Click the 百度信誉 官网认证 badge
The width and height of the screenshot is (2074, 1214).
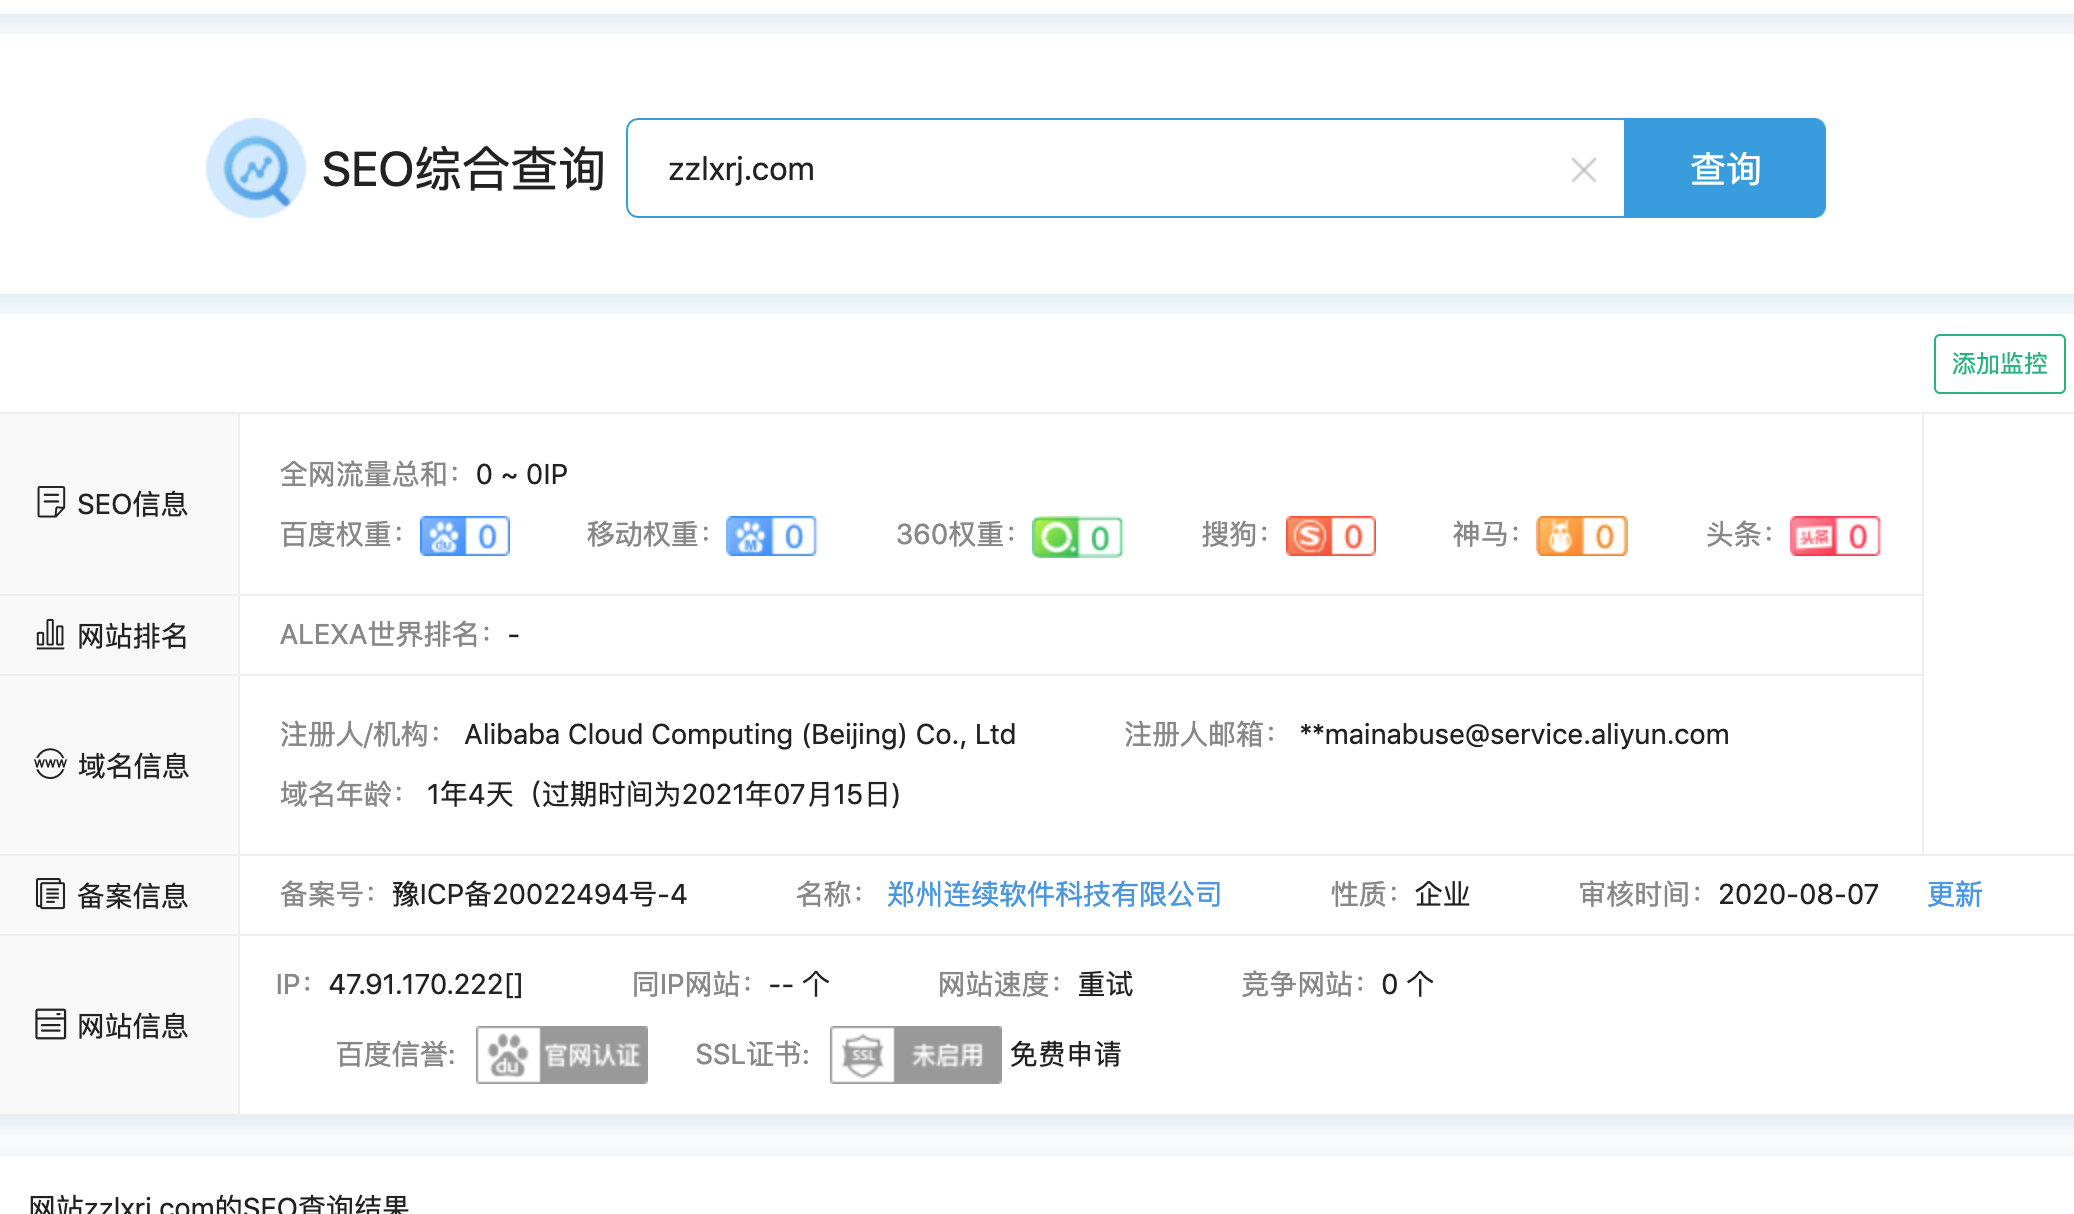tap(562, 1055)
